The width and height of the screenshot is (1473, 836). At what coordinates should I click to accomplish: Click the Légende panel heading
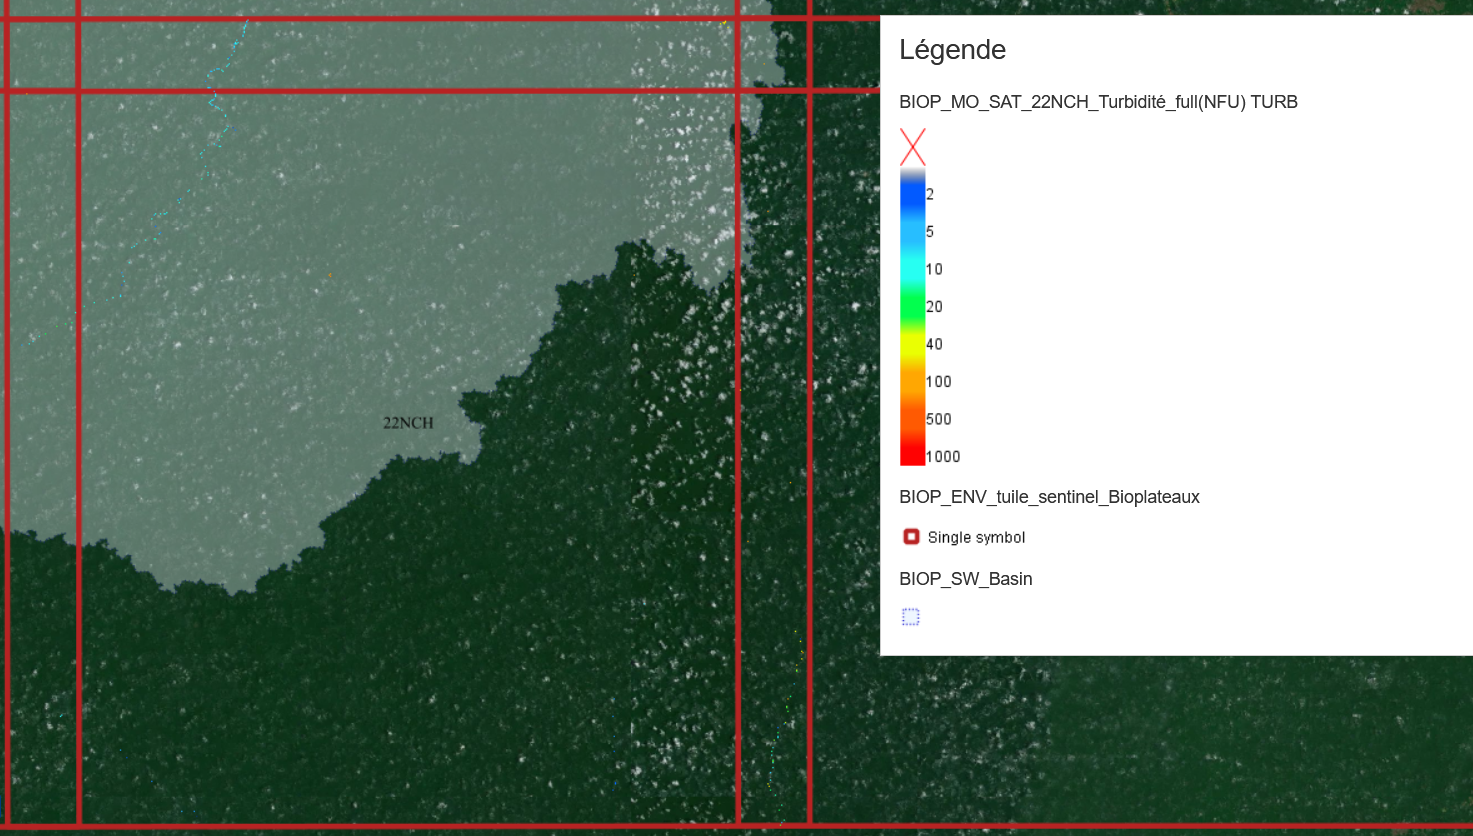pos(952,50)
